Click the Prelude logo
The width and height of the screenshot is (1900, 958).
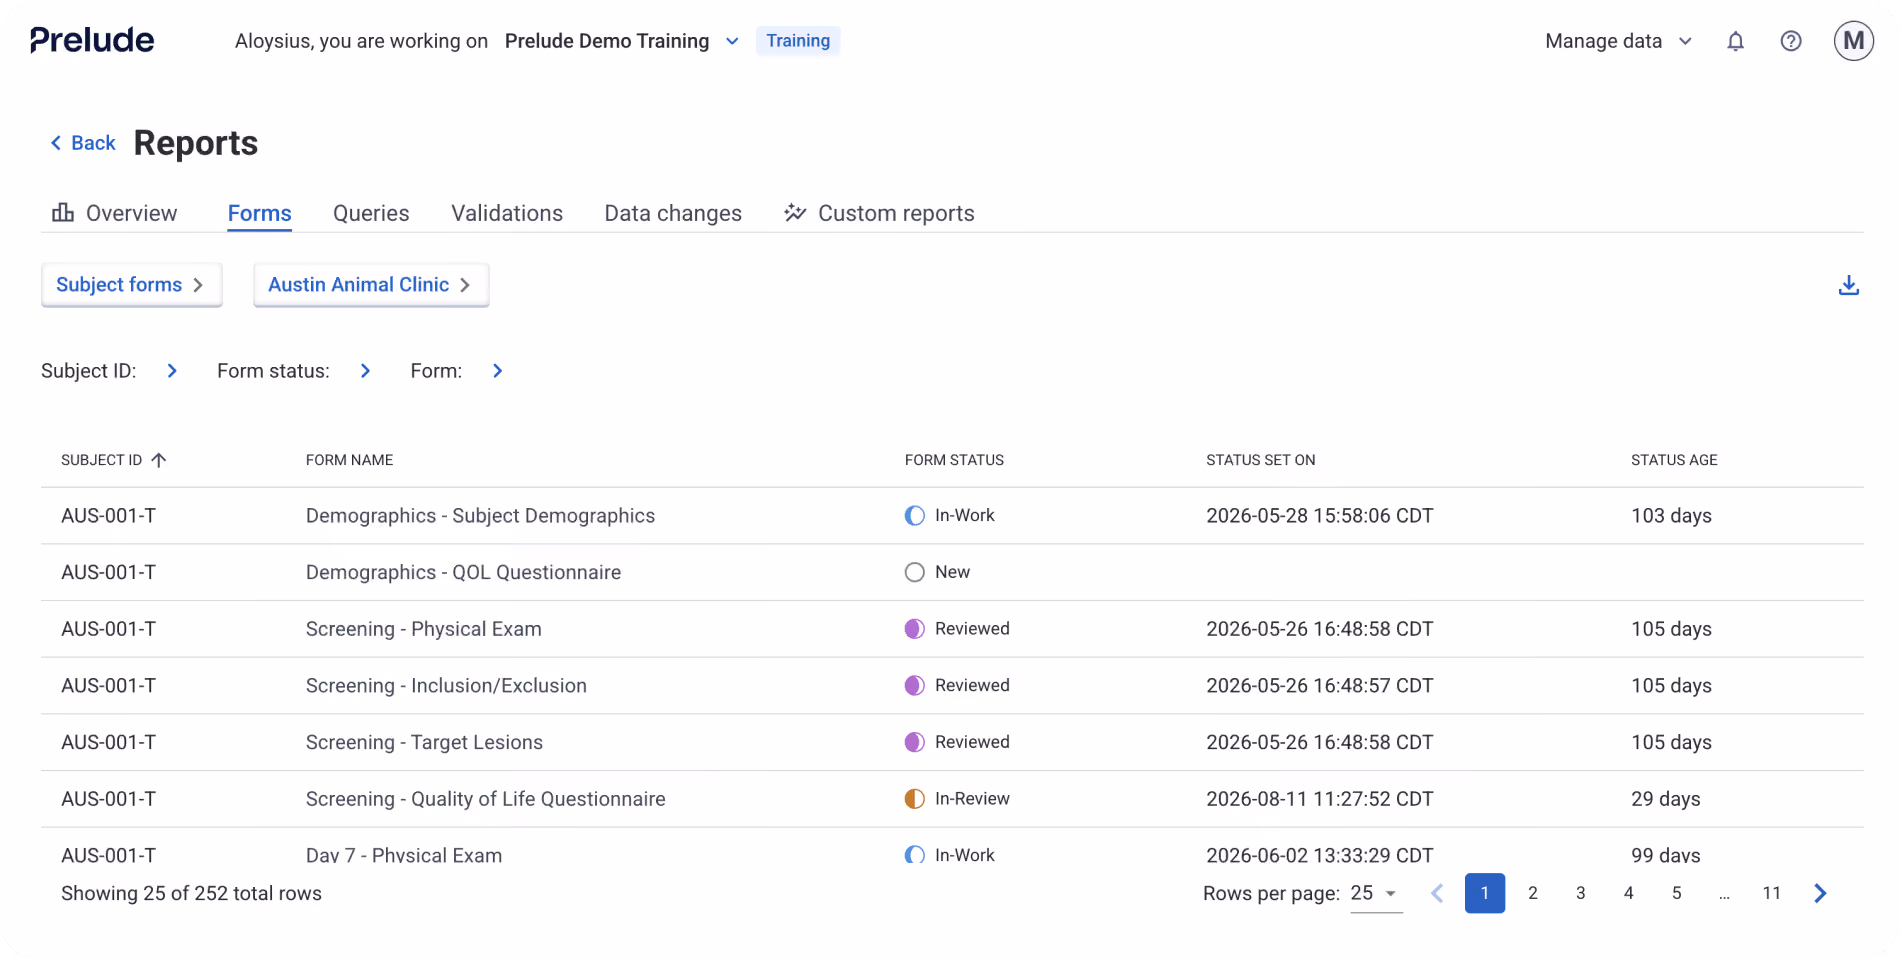point(92,40)
